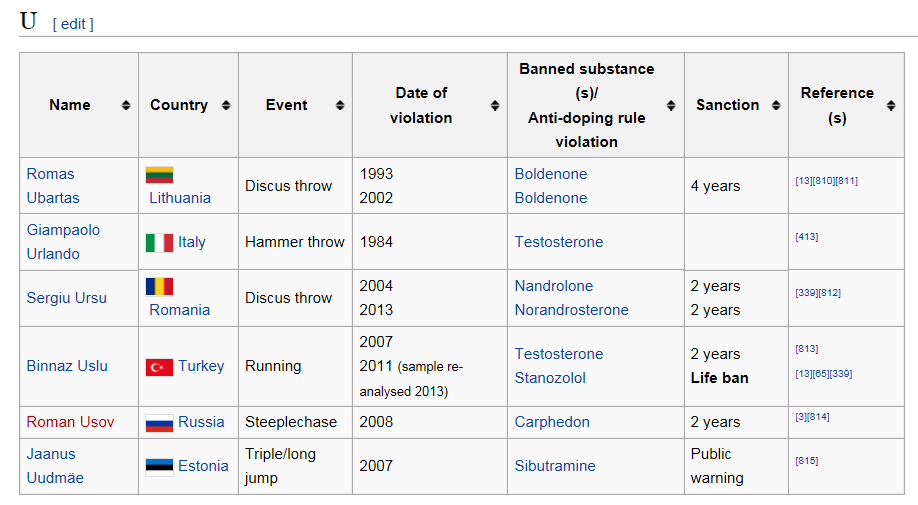
Task: Open the Binnaz Uslu page
Action: tap(67, 366)
